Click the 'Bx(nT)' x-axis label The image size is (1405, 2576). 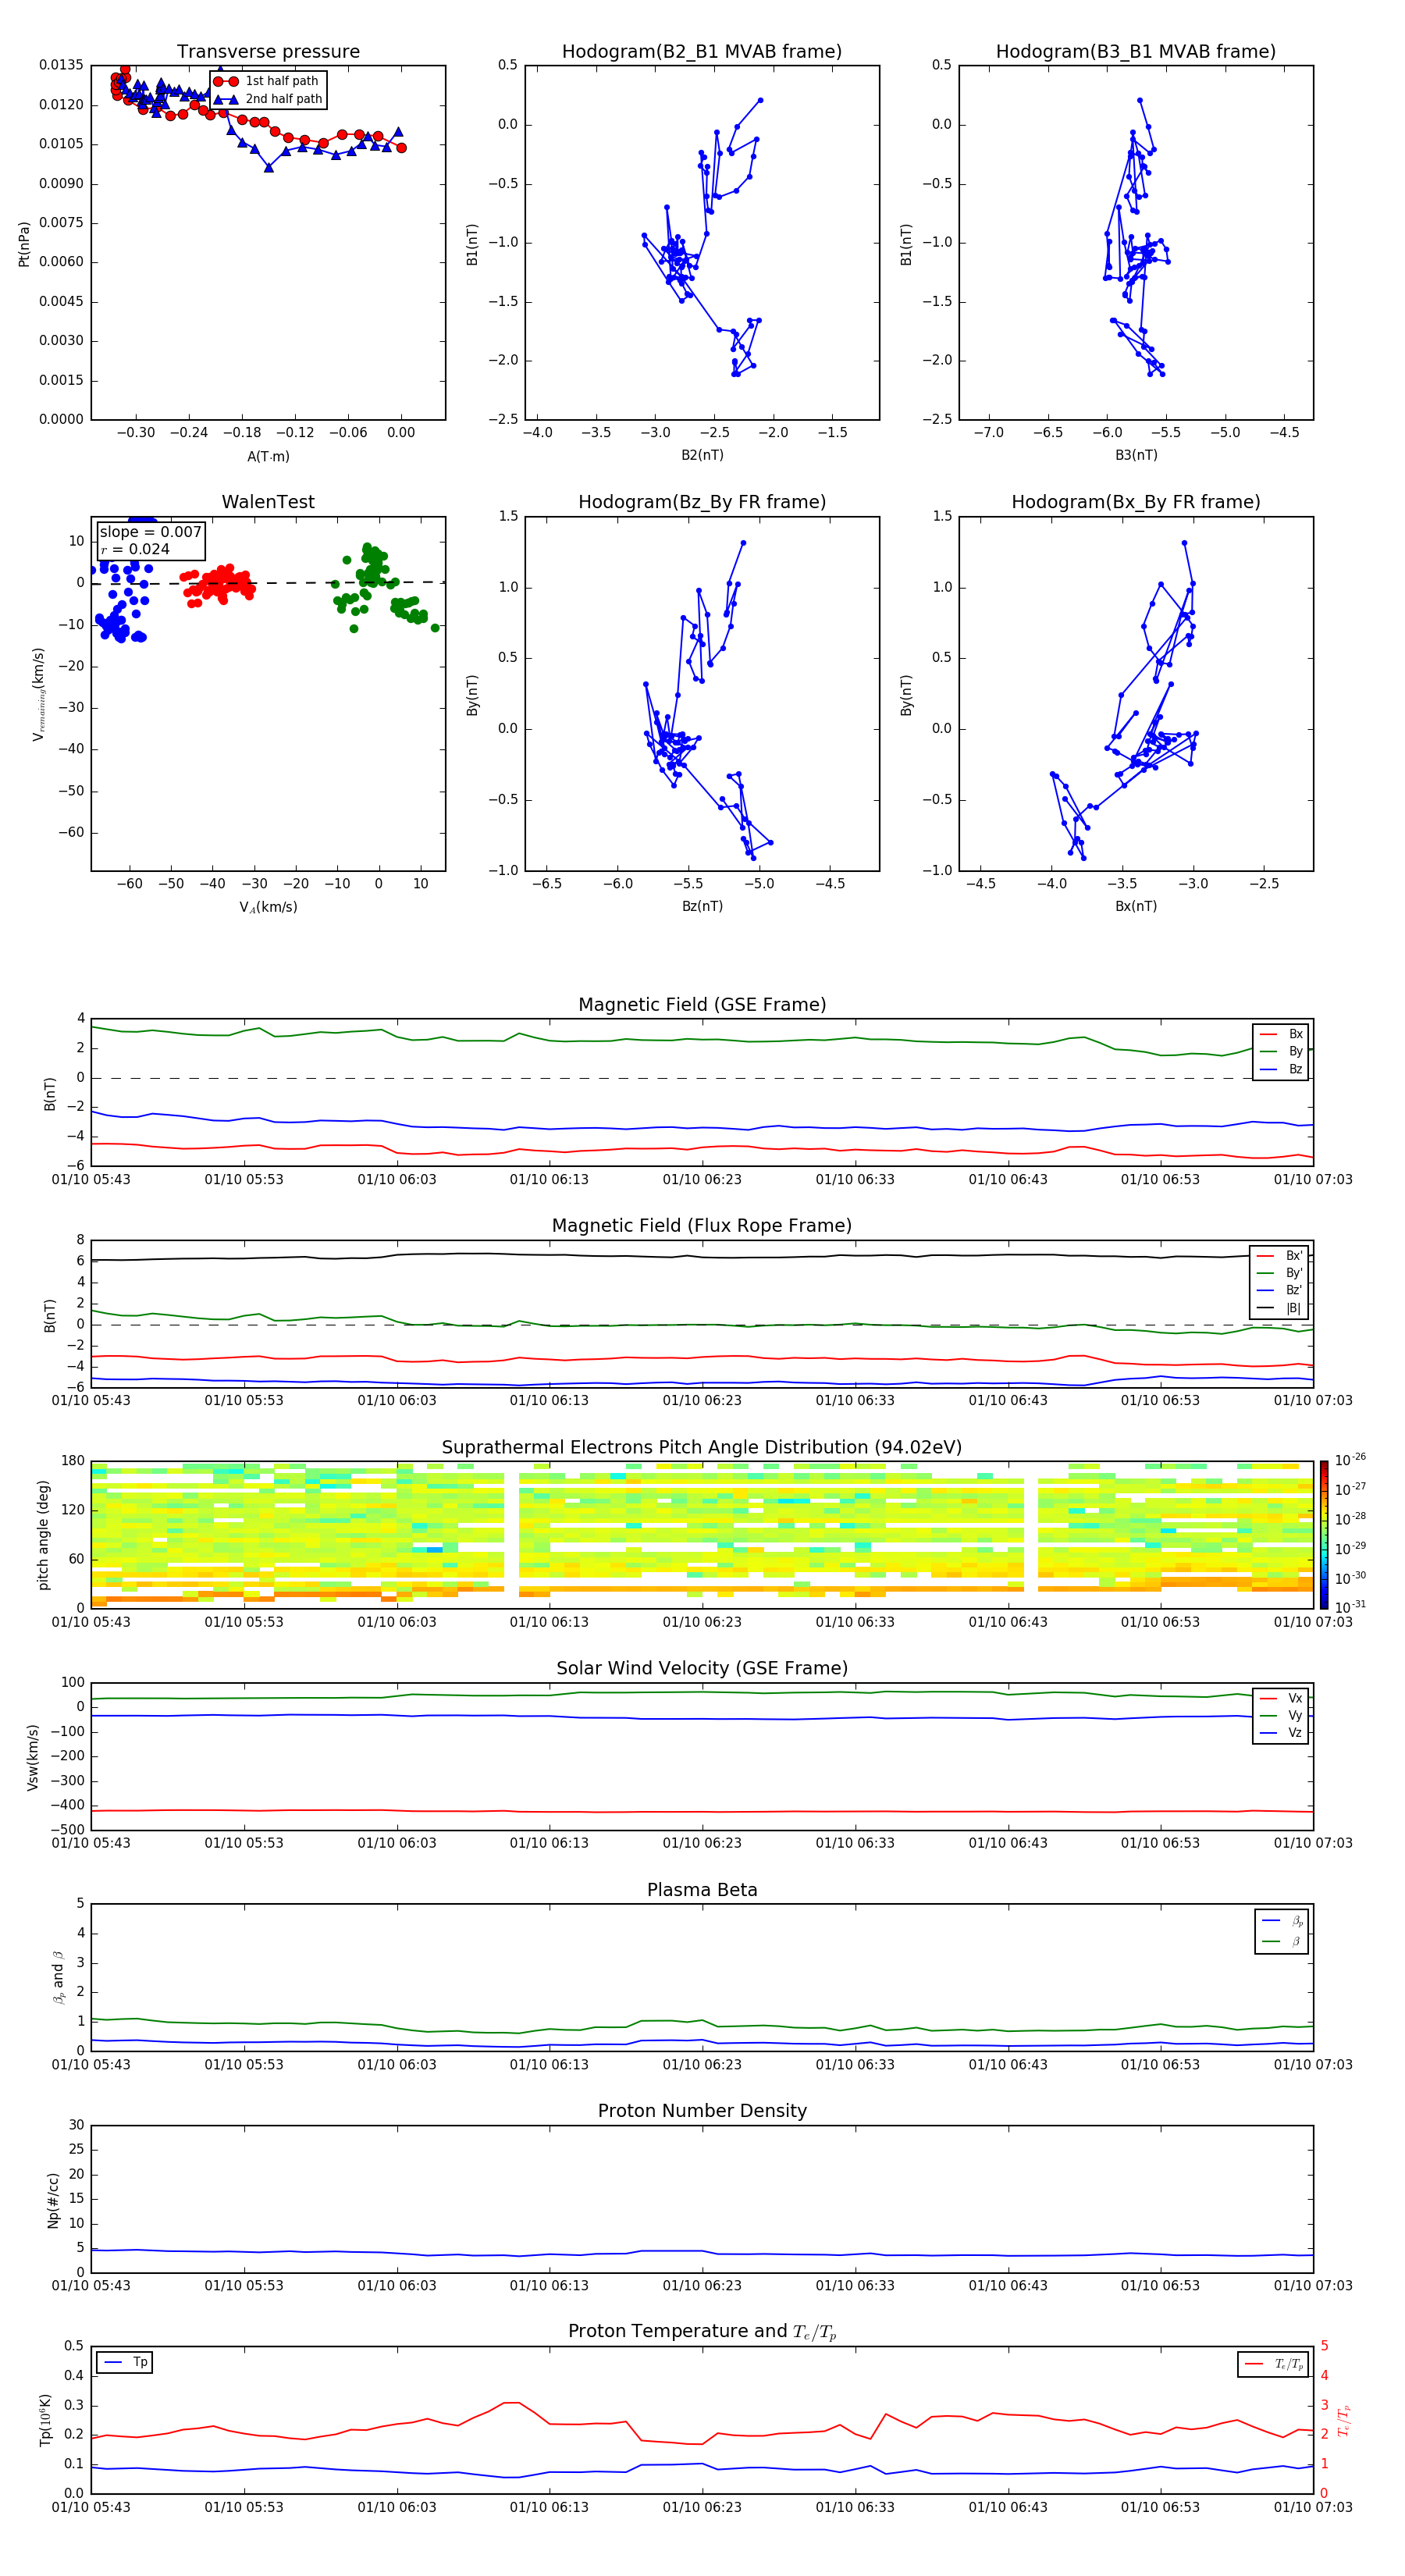click(1136, 906)
